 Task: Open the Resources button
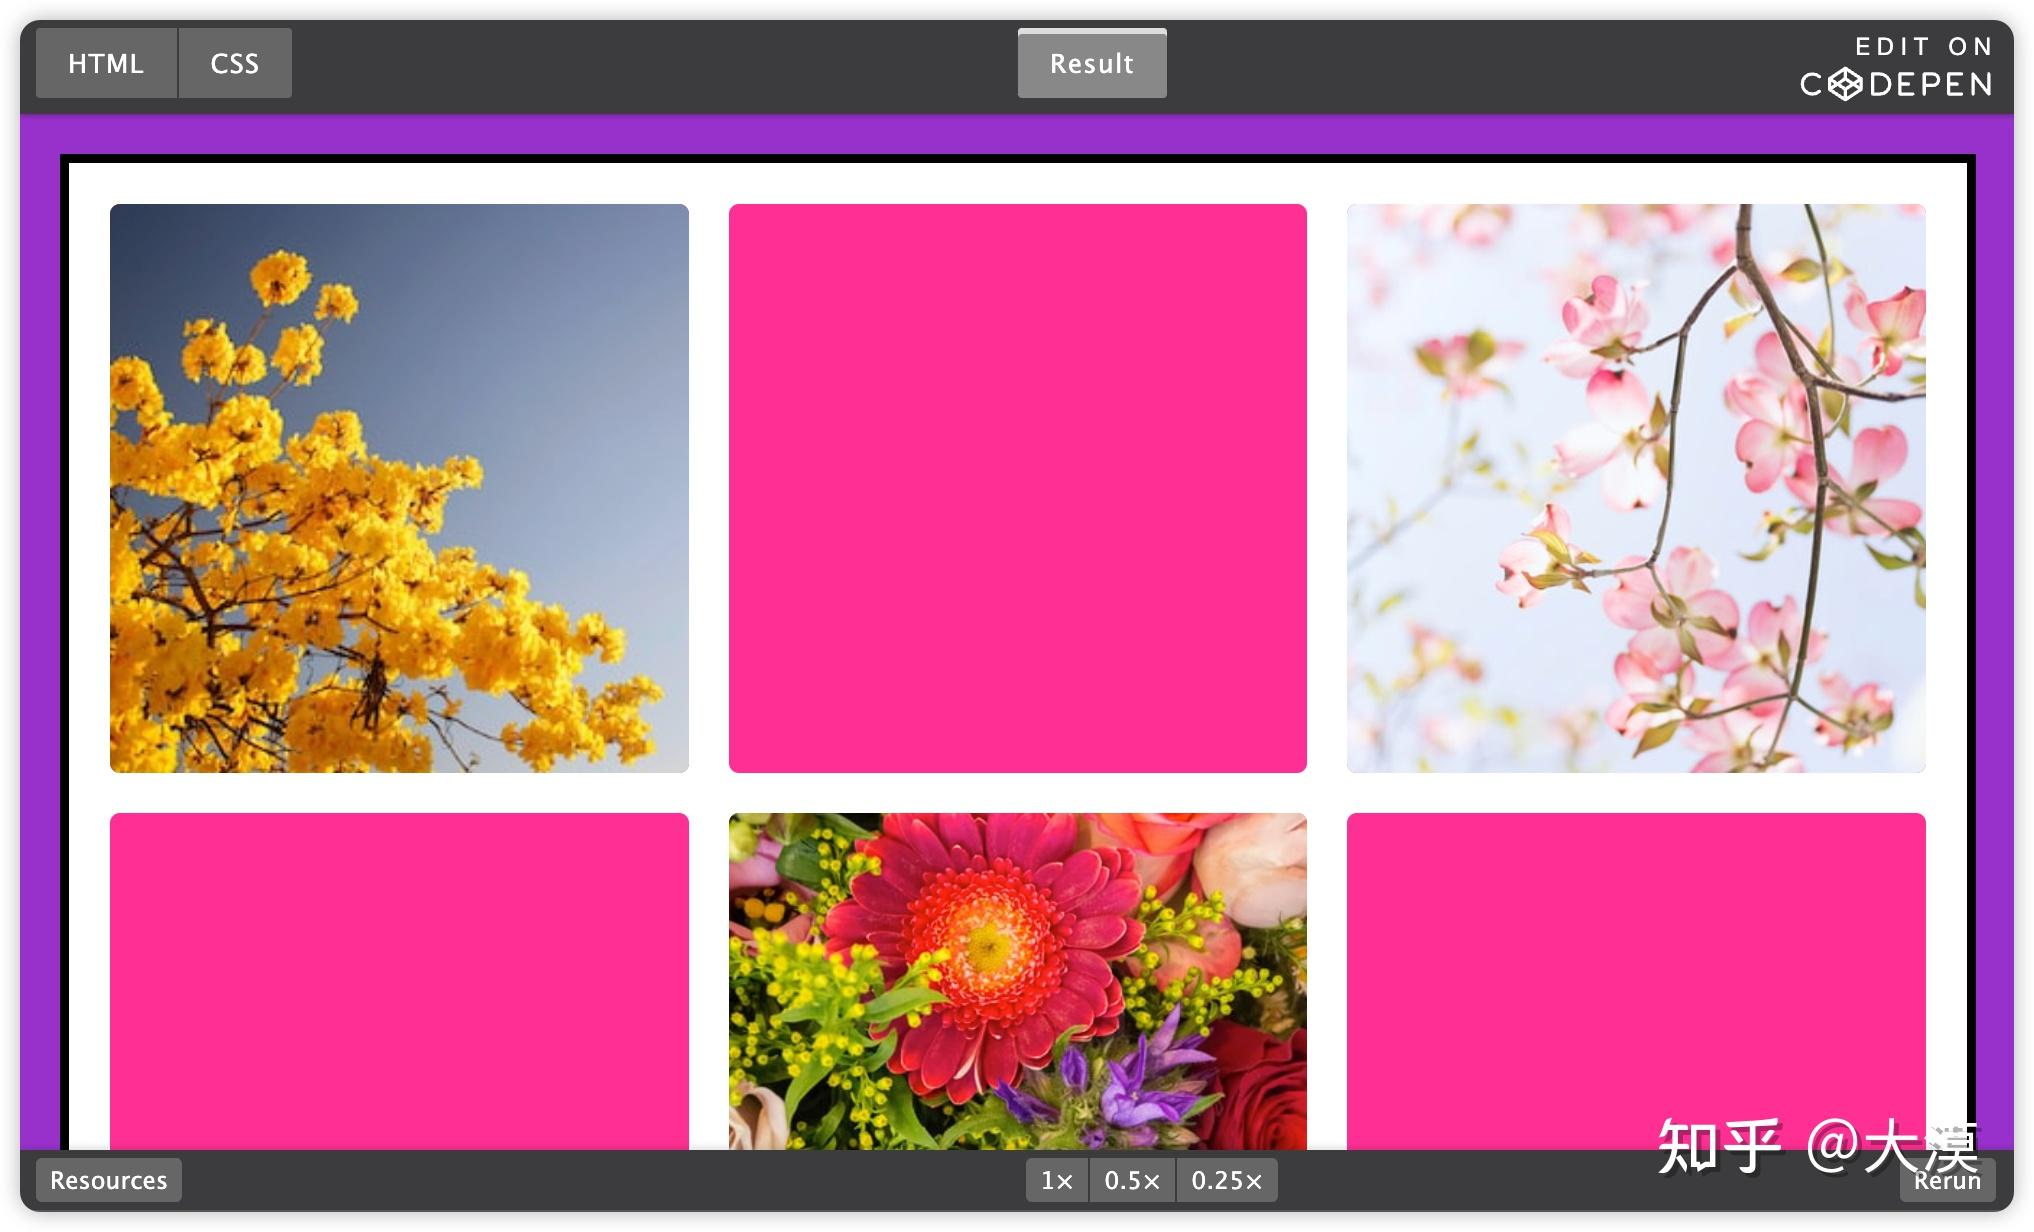click(x=109, y=1180)
